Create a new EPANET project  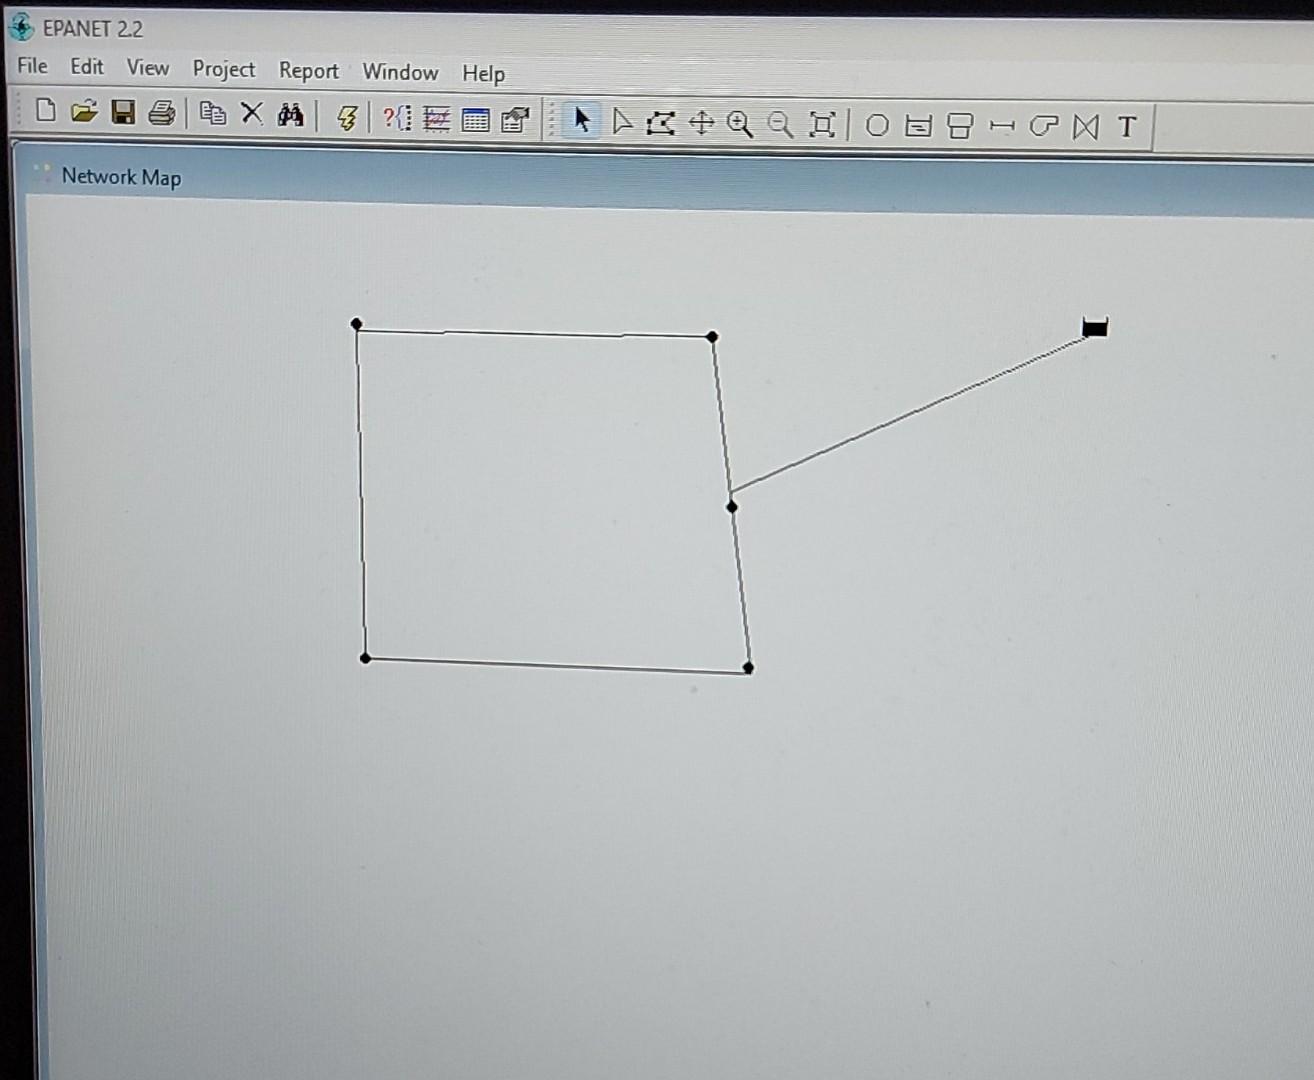[44, 114]
